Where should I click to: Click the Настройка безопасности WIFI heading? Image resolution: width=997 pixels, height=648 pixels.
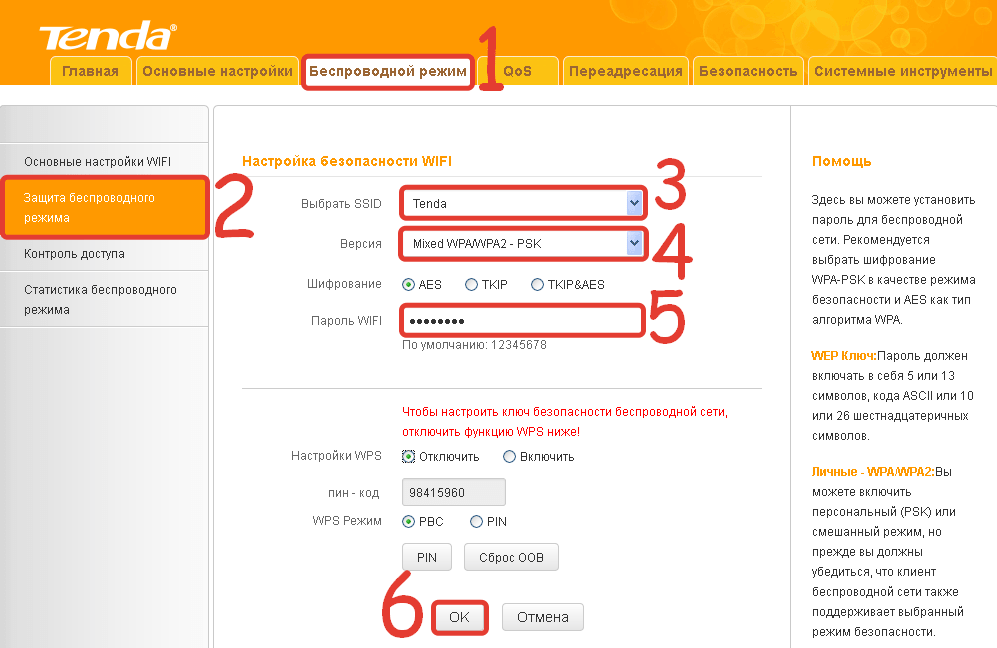(347, 162)
